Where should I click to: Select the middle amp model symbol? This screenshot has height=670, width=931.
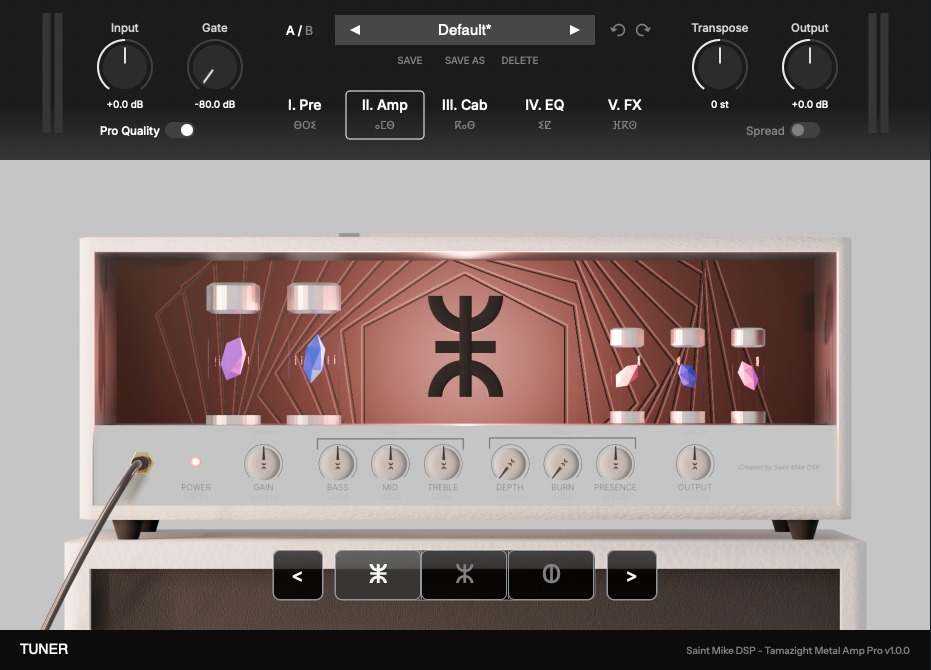coord(464,575)
